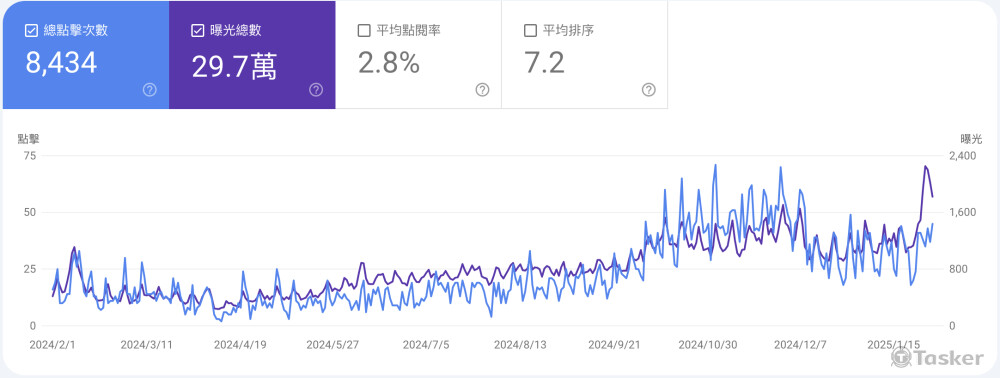This screenshot has height=378, width=1000.
Task: Open help icon in 平均點閱率 card
Action: click(x=482, y=90)
